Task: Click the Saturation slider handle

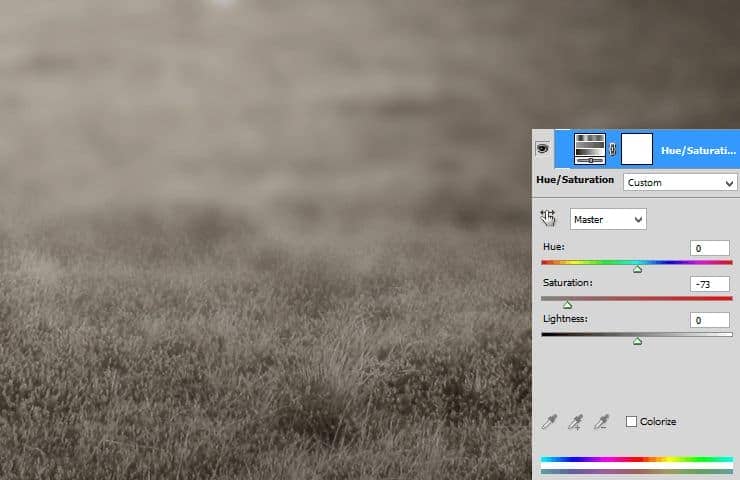Action: click(567, 305)
